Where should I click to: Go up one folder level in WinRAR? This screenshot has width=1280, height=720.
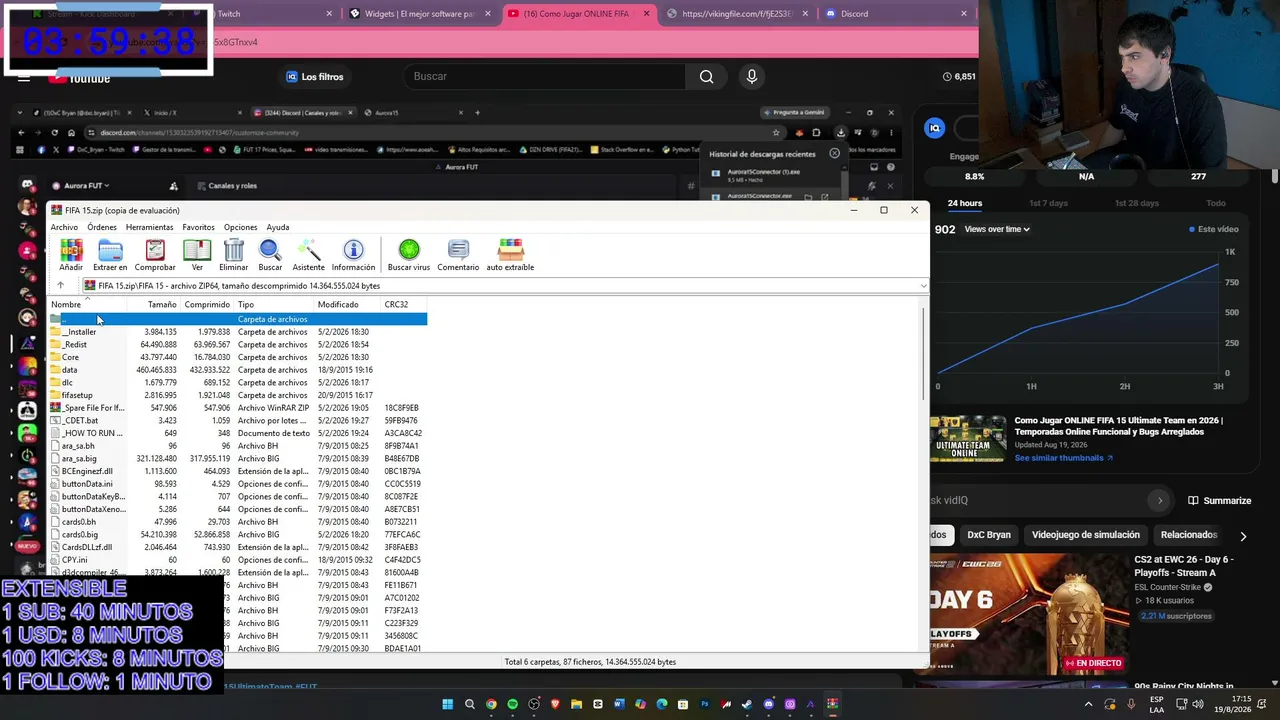(60, 286)
